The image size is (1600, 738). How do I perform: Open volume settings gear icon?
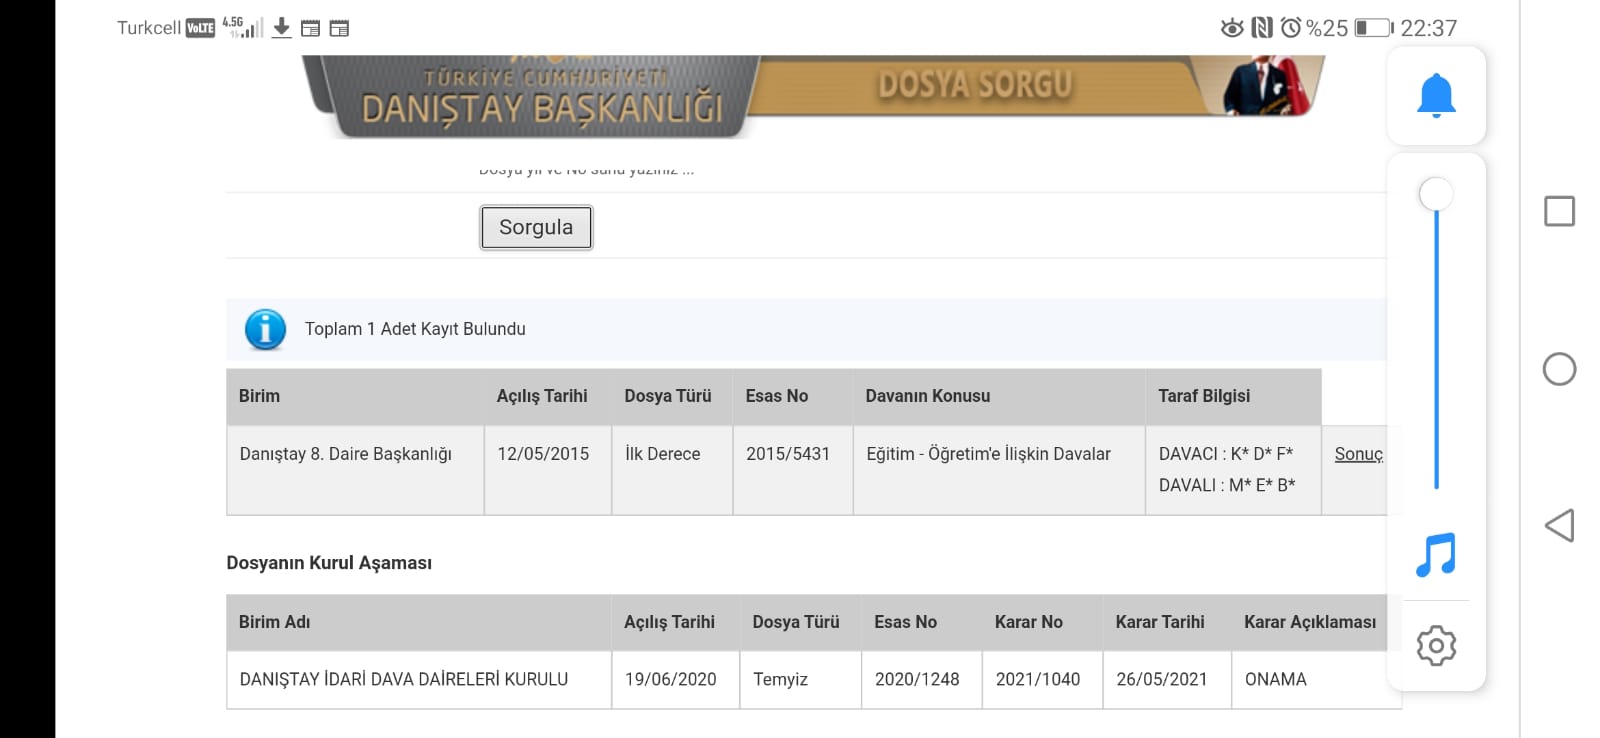pyautogui.click(x=1436, y=646)
